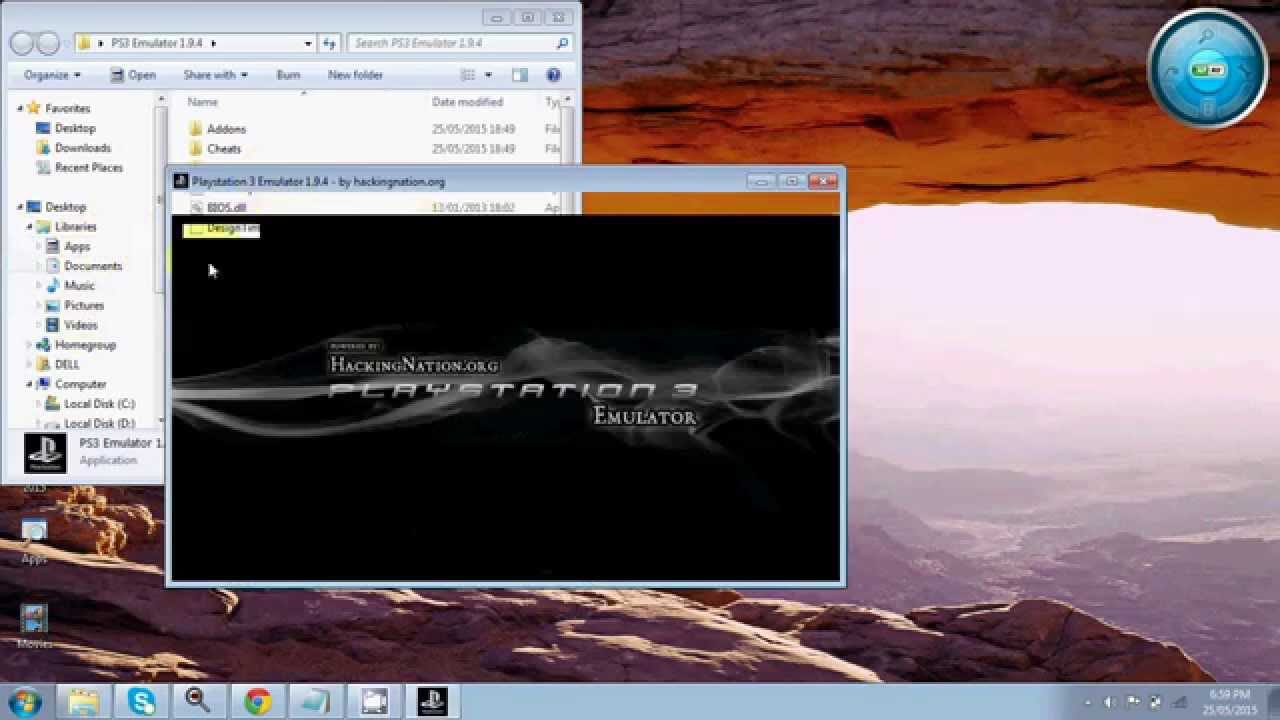Collapse the Computer tree node

pyautogui.click(x=29, y=384)
